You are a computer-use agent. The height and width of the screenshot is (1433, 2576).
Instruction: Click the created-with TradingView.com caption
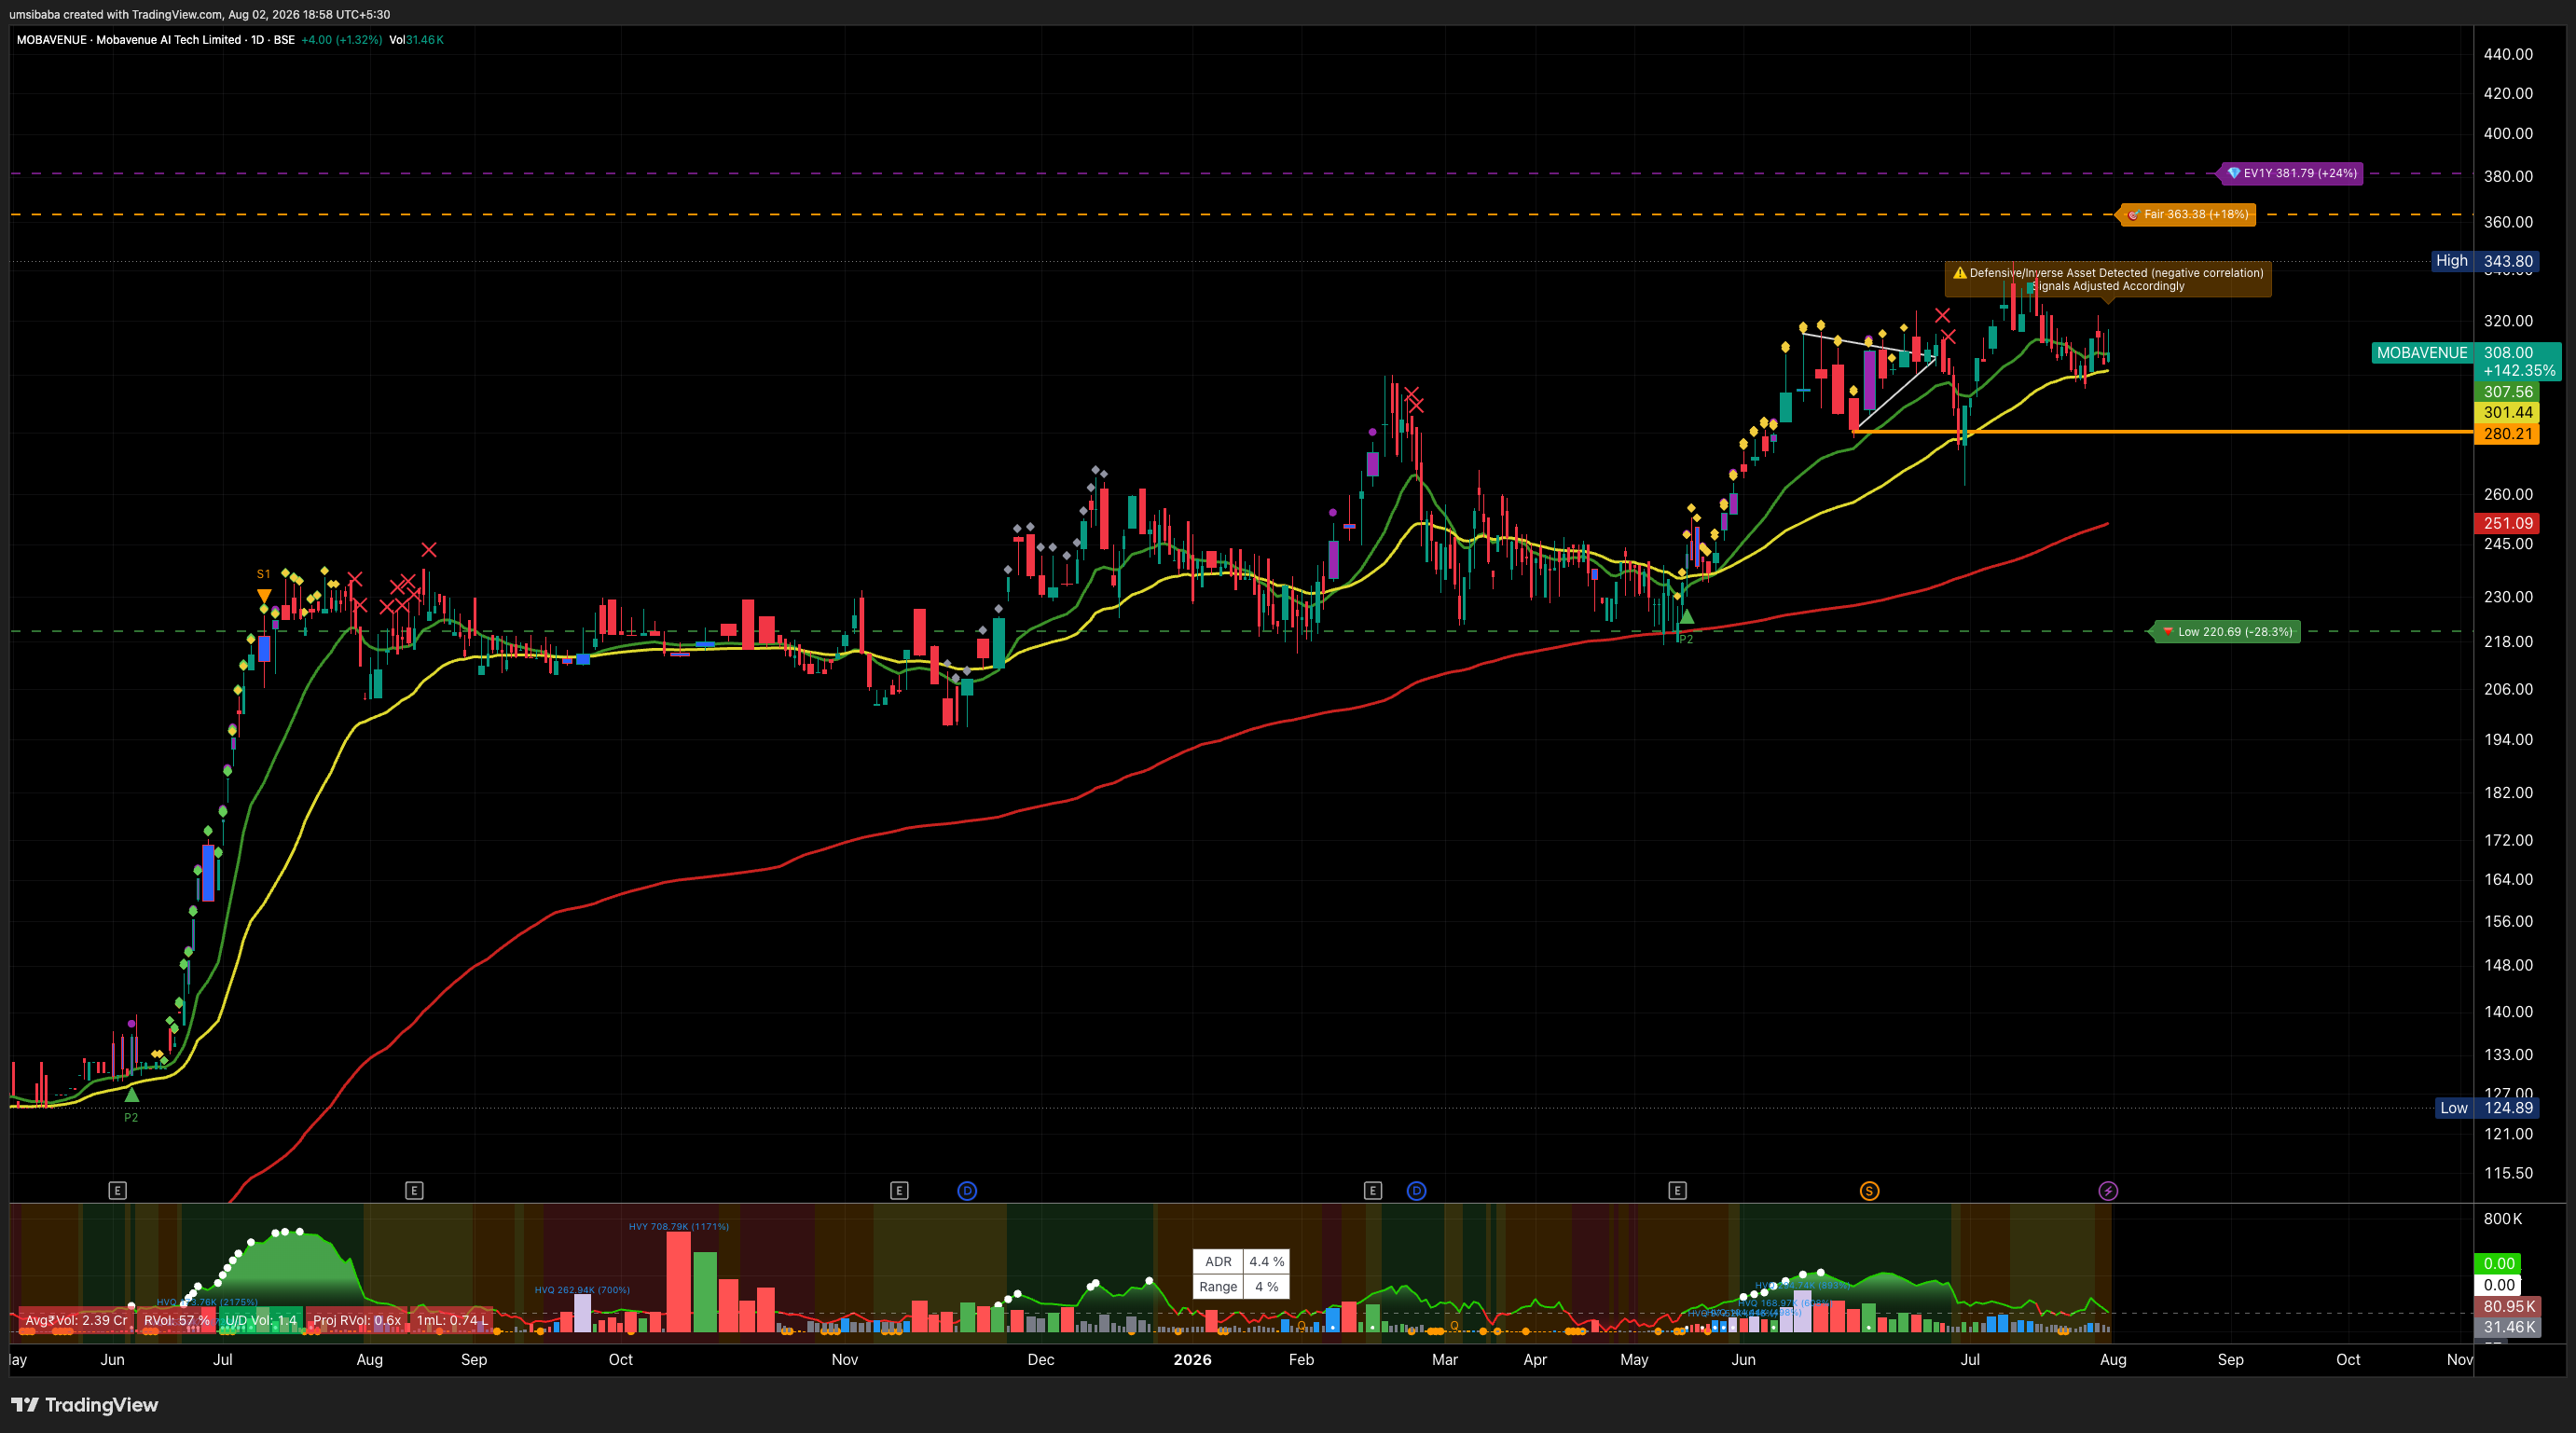199,14
